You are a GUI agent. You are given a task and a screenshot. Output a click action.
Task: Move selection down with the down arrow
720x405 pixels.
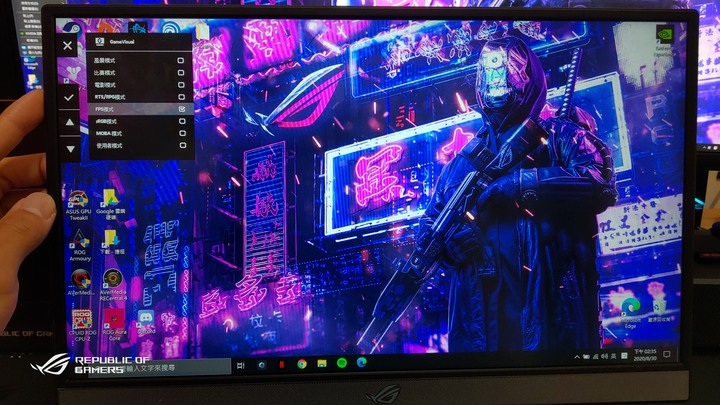[70, 149]
